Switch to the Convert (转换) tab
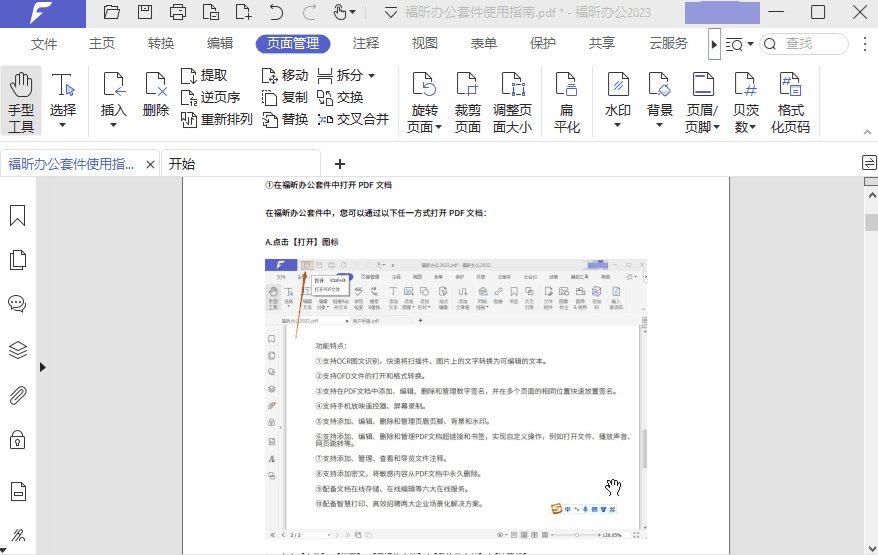The image size is (878, 555). pyautogui.click(x=161, y=44)
